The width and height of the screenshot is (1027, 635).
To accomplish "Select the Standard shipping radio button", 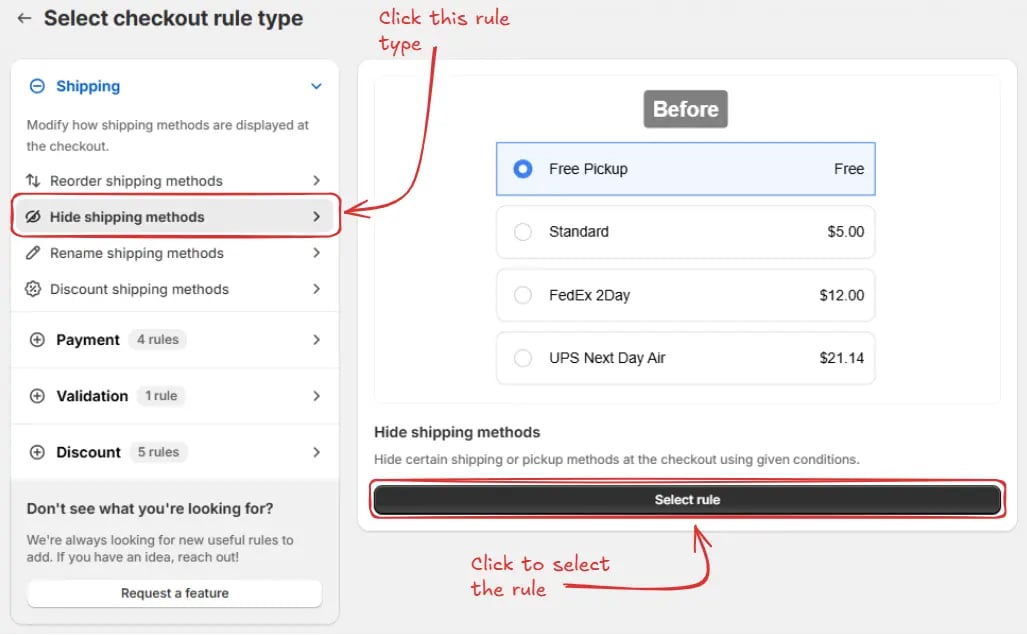I will [x=523, y=232].
